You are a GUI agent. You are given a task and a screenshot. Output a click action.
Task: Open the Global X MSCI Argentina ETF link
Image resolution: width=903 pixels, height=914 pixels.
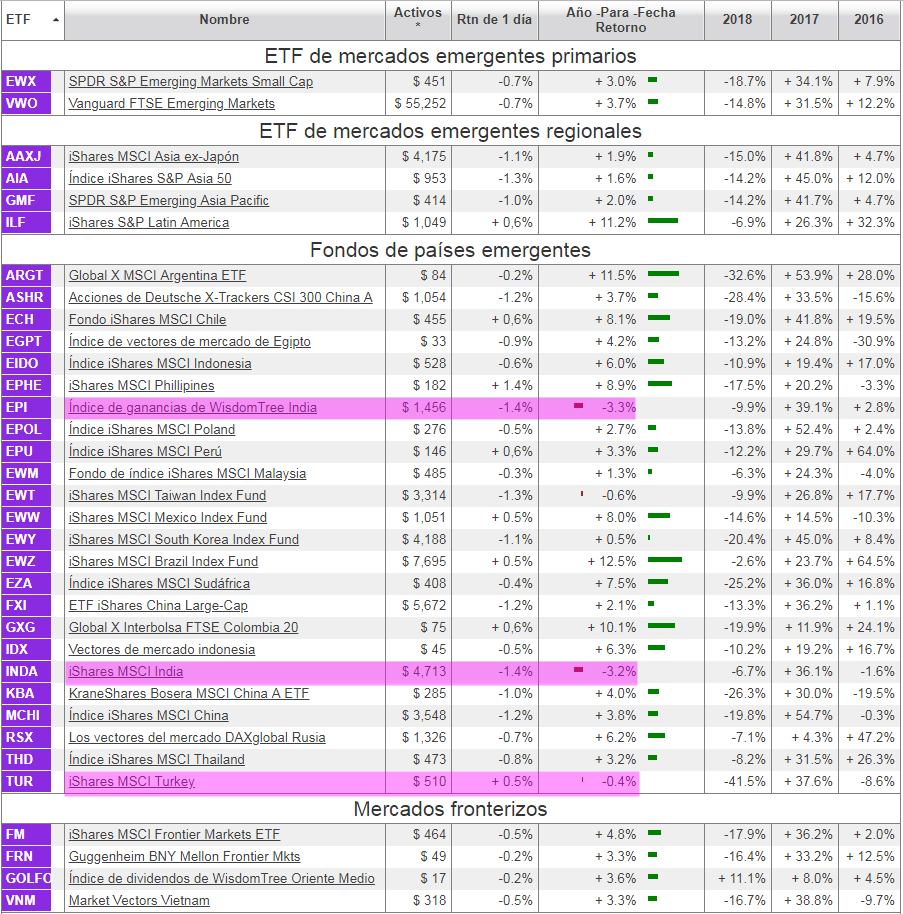point(157,275)
